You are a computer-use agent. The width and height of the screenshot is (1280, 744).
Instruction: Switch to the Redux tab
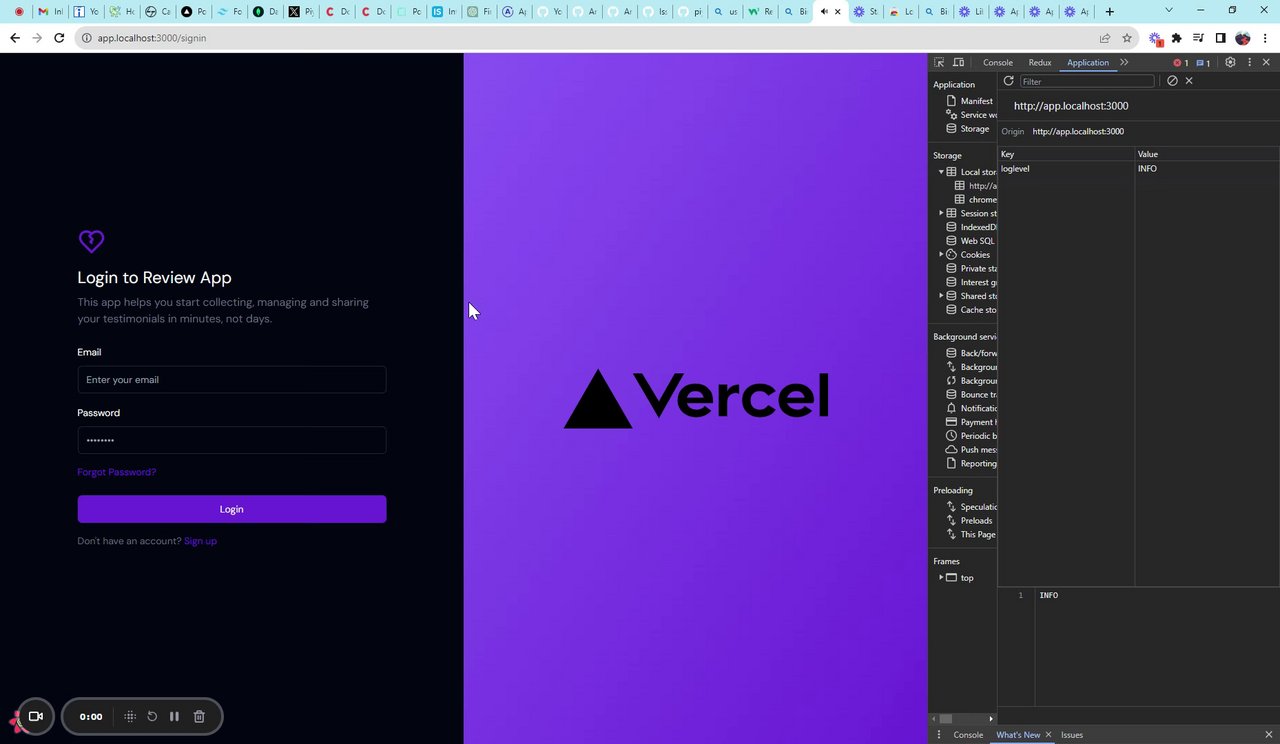click(1040, 62)
